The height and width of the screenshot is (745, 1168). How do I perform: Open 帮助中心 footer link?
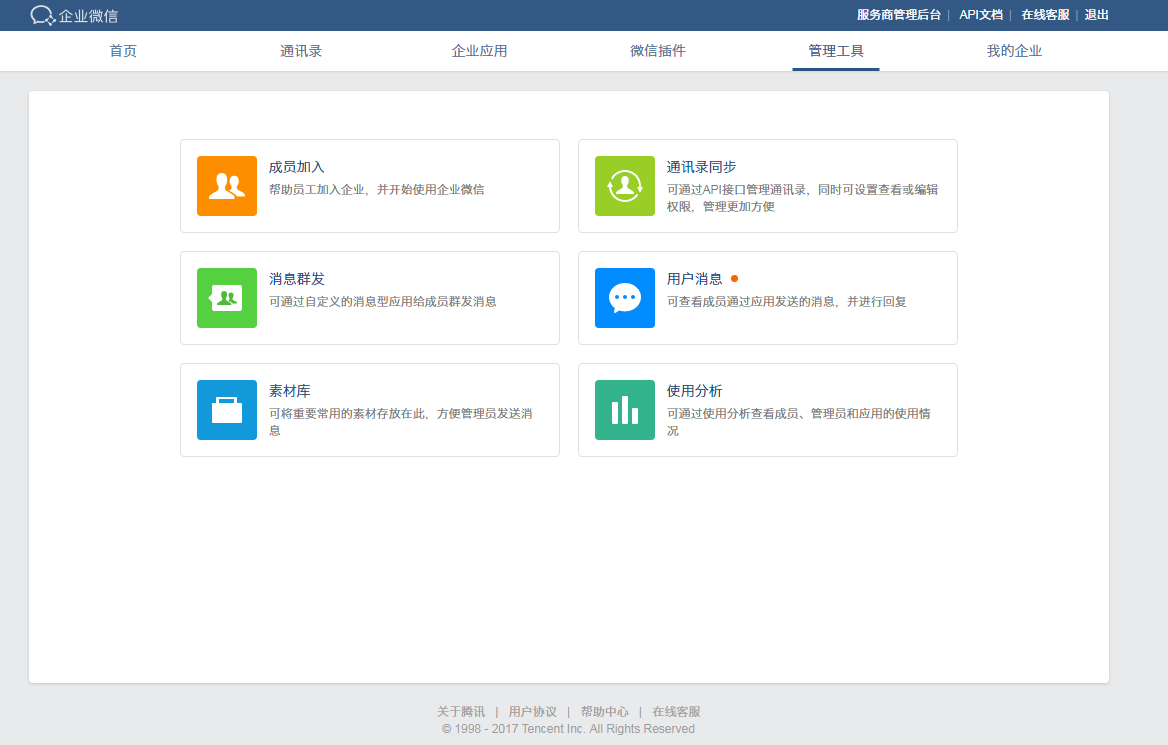pos(604,711)
